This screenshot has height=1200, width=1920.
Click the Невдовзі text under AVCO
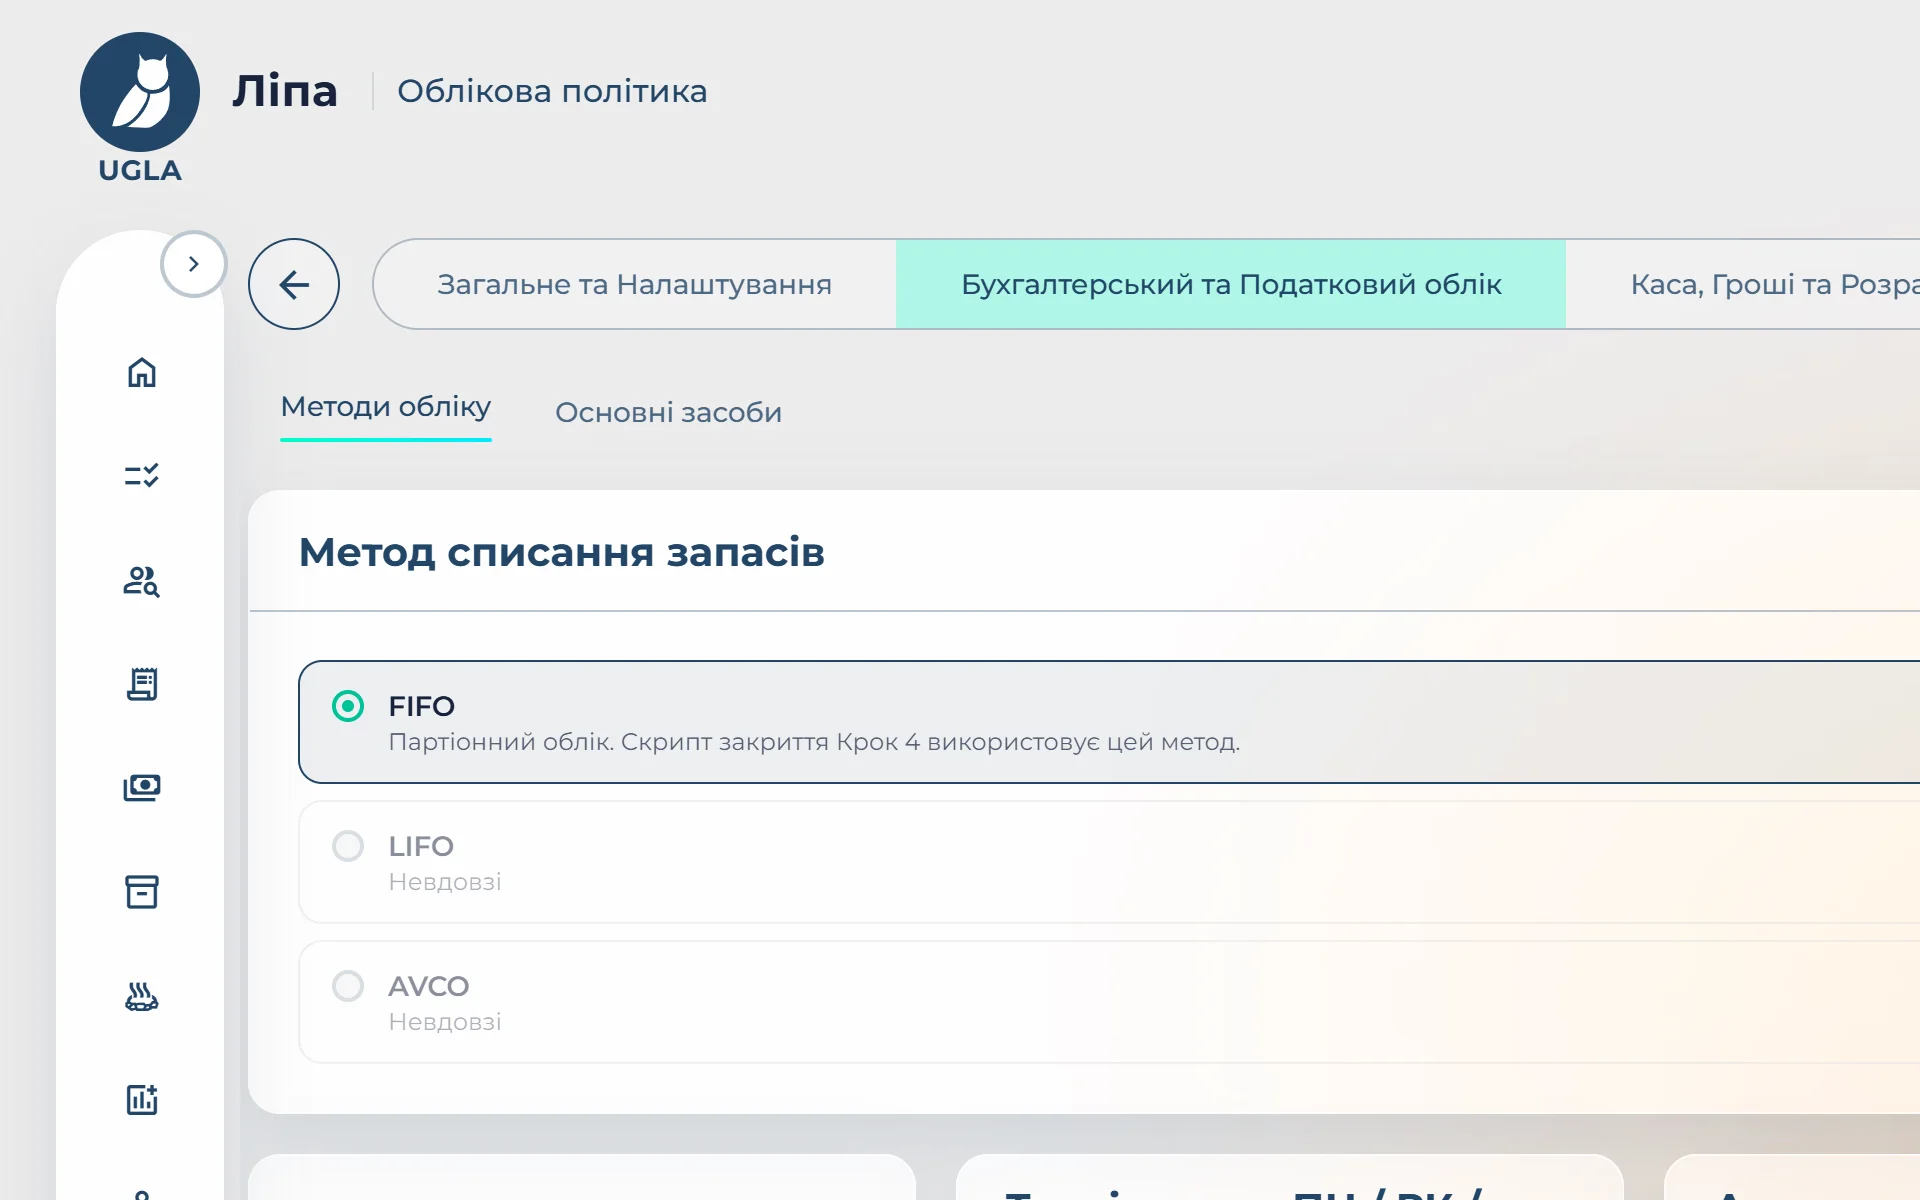445,1022
